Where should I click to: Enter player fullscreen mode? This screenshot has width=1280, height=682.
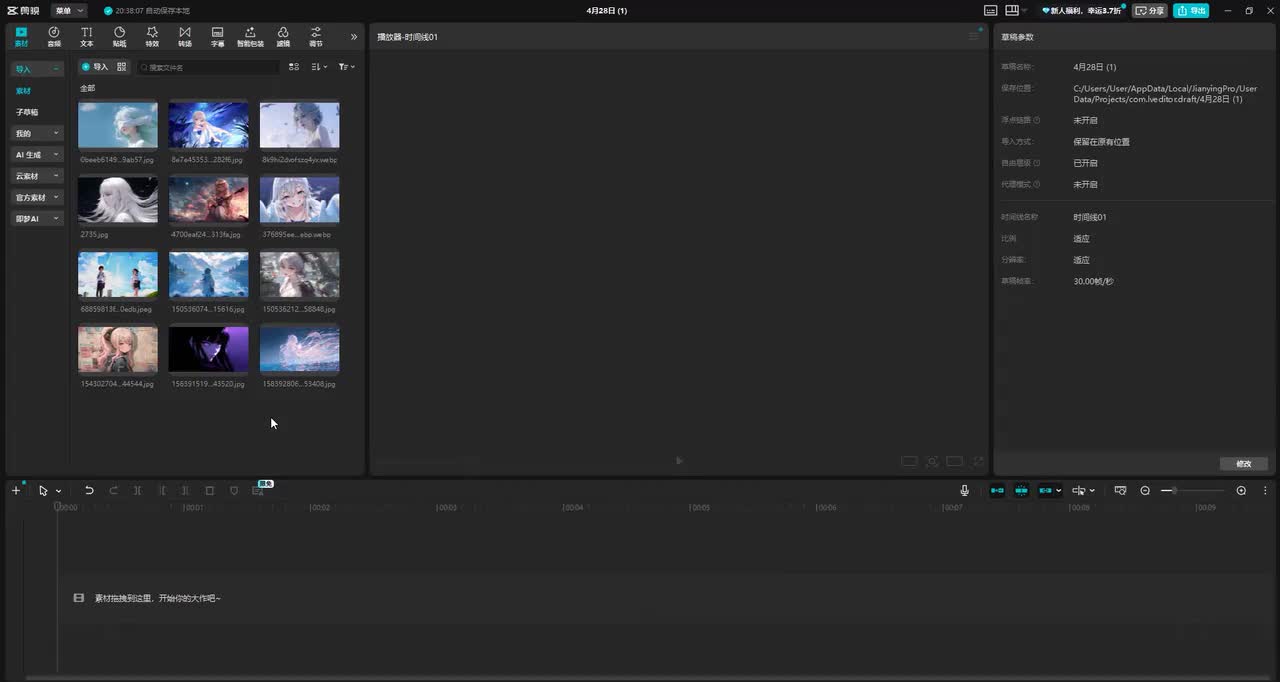tap(979, 461)
